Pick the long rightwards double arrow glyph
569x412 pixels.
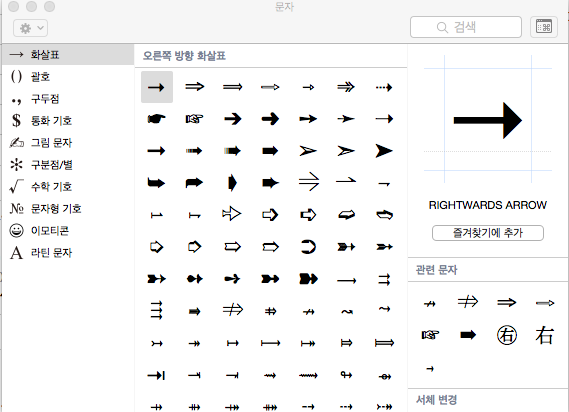coord(233,87)
